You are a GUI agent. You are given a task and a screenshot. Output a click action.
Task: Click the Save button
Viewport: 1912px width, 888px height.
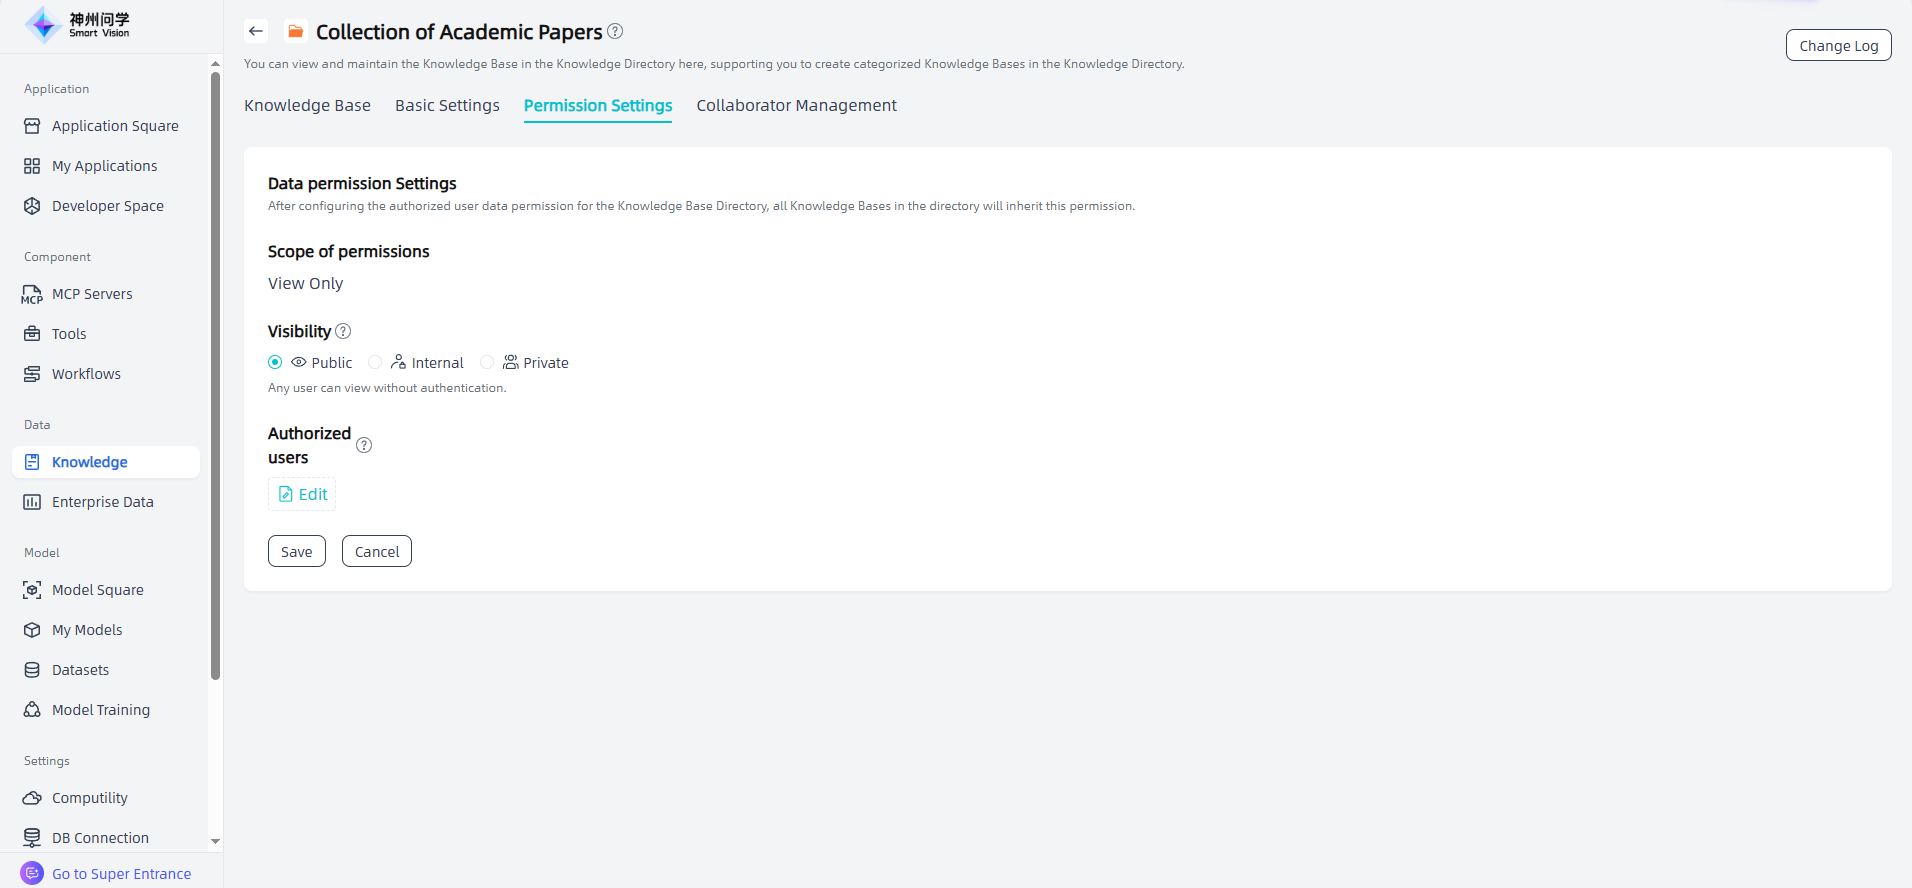(x=296, y=551)
